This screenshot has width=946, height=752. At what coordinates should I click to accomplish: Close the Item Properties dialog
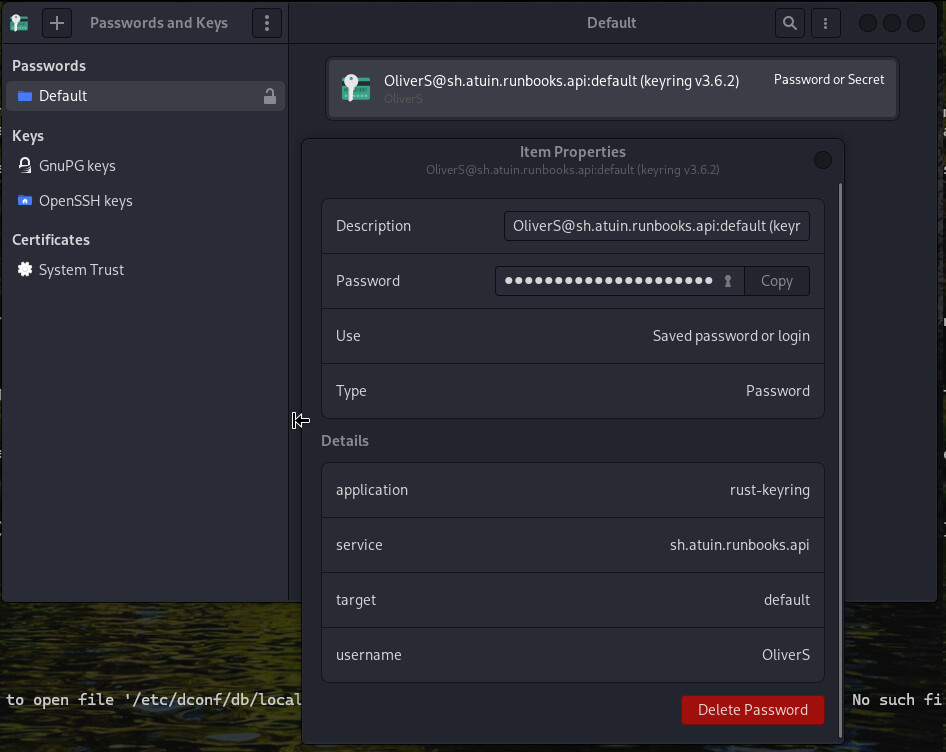click(x=823, y=160)
